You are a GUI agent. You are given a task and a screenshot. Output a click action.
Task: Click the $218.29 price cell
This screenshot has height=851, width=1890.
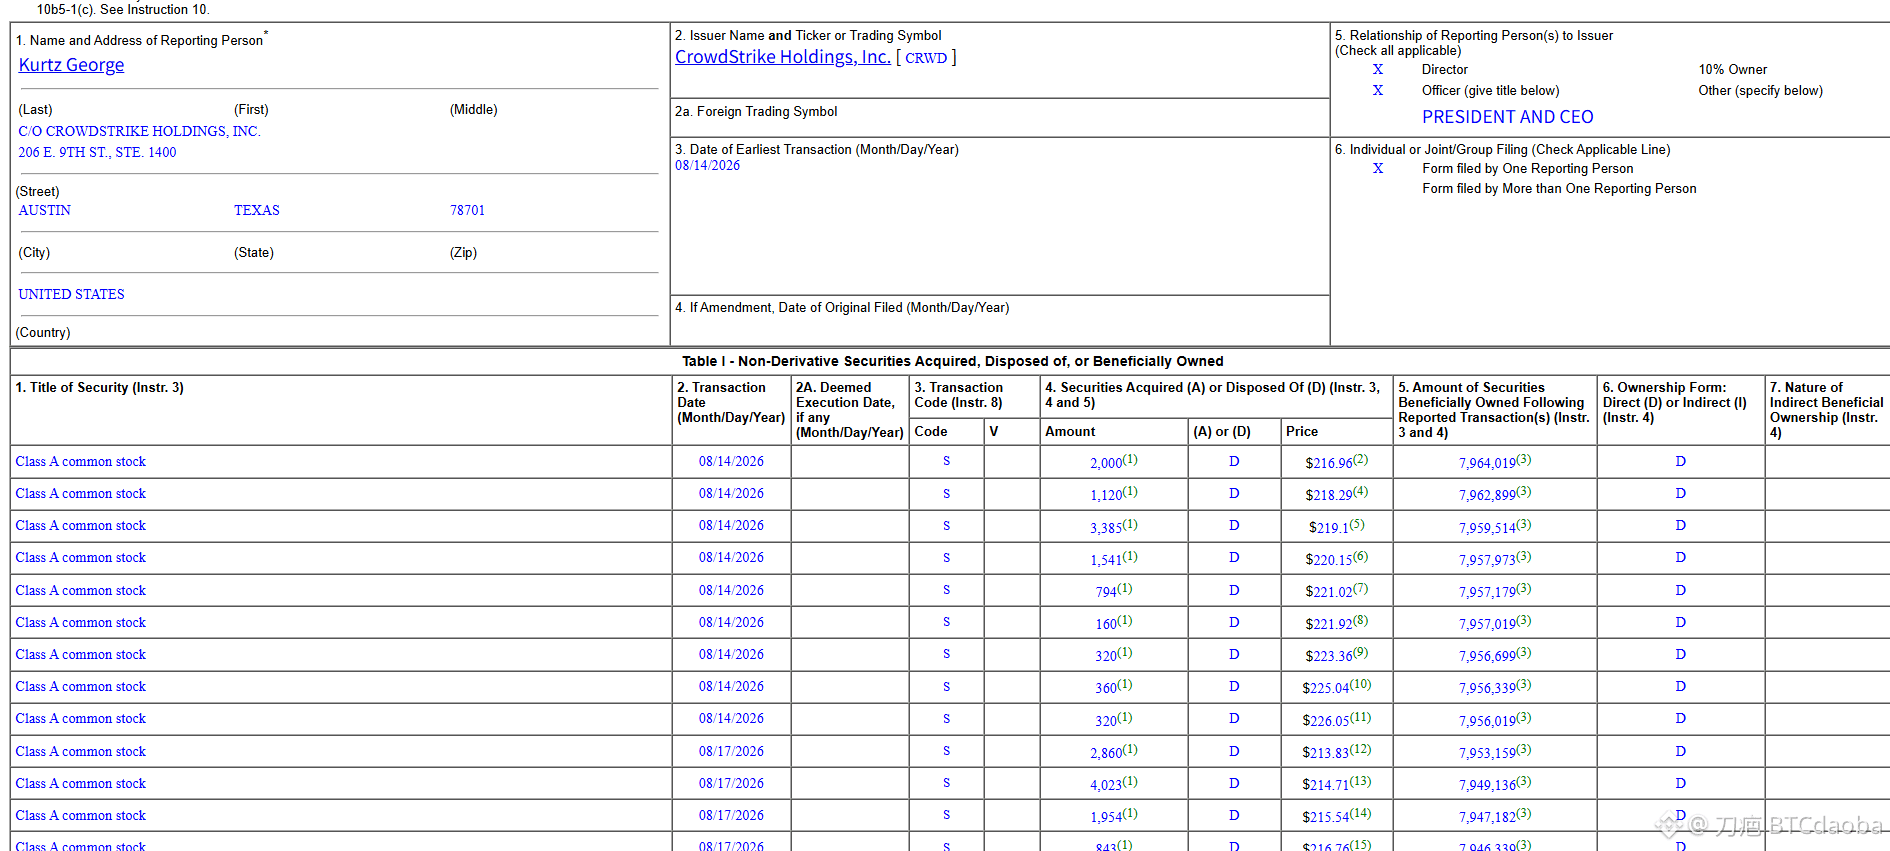pyautogui.click(x=1336, y=494)
